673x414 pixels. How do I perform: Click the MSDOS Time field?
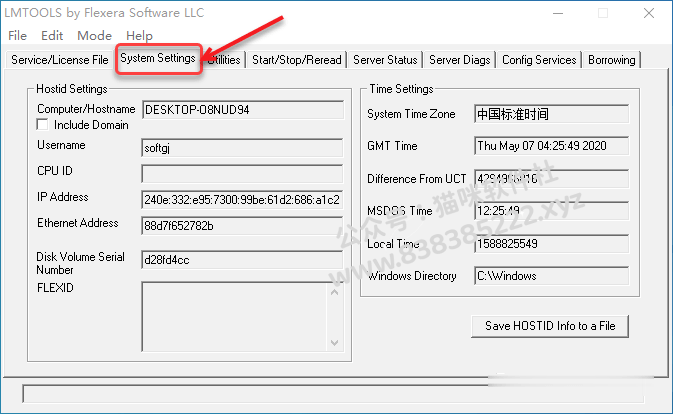click(552, 211)
